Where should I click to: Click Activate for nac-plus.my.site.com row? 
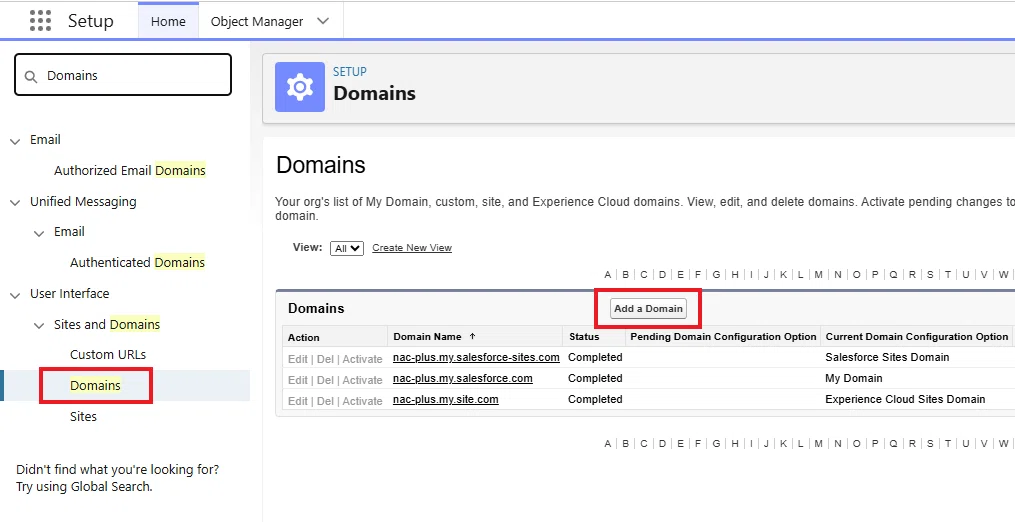362,401
